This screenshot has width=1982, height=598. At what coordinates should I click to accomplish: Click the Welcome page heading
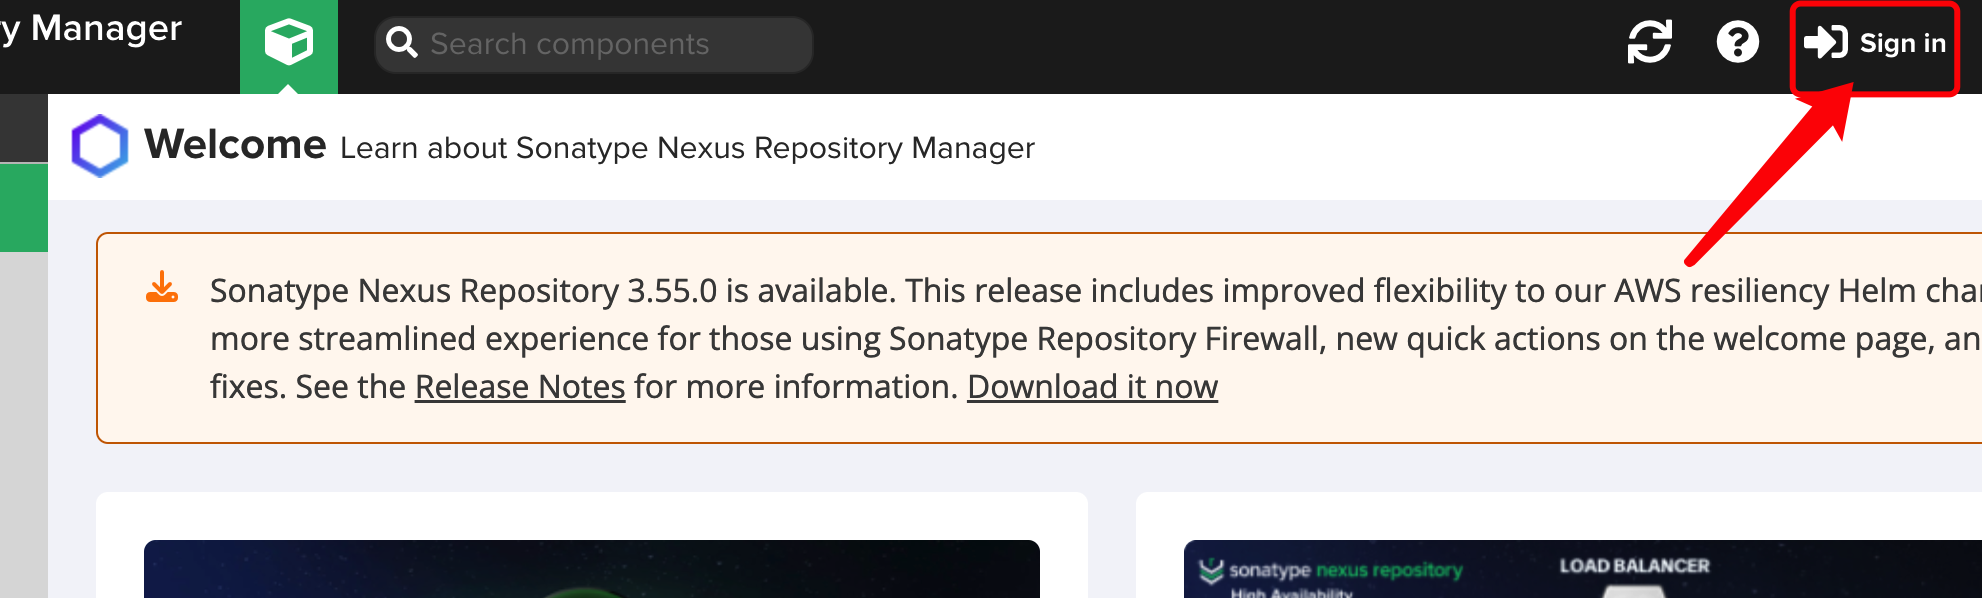point(236,145)
